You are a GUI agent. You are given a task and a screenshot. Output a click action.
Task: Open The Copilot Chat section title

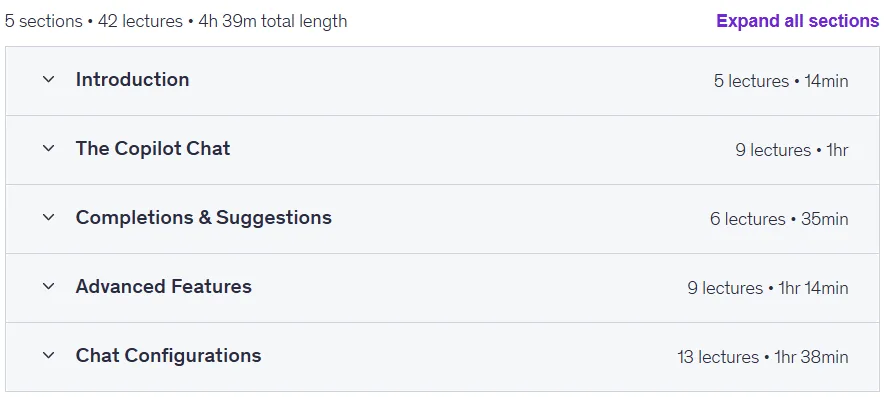[153, 149]
